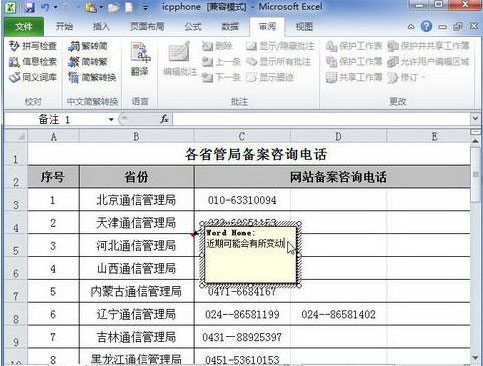
Task: Toggle 显示/隐藏批注 for the comment
Action: [x=280, y=46]
